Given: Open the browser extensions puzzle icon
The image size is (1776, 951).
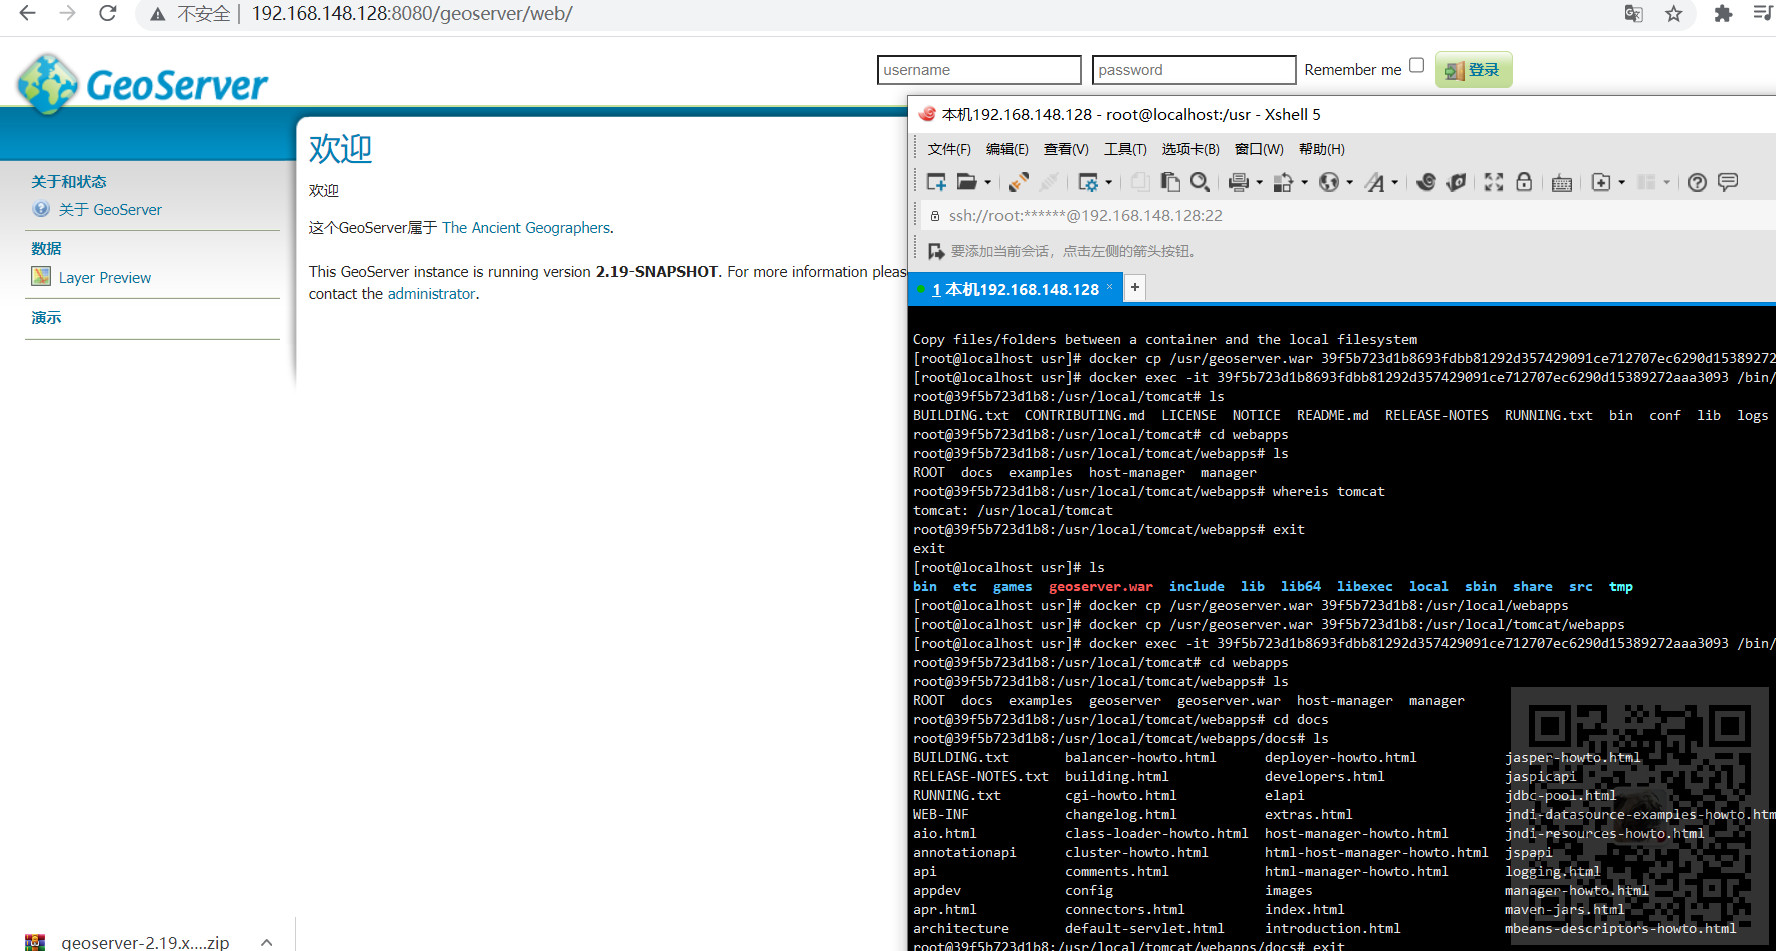Looking at the screenshot, I should pyautogui.click(x=1723, y=14).
